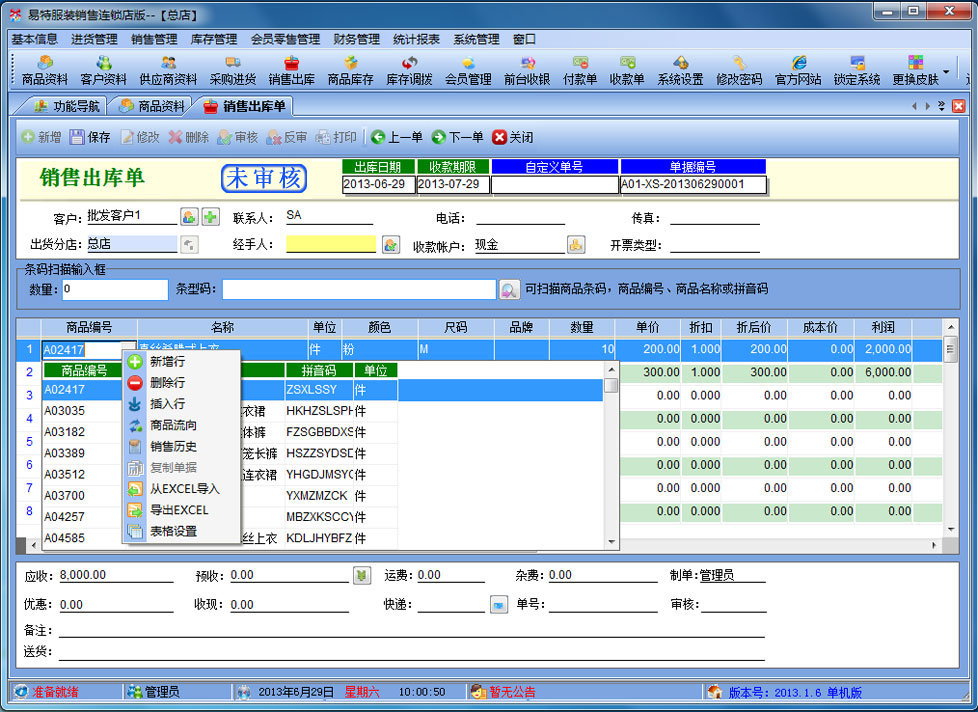Image resolution: width=978 pixels, height=712 pixels.
Task: Click 下一单 next order button
Action: 457,137
